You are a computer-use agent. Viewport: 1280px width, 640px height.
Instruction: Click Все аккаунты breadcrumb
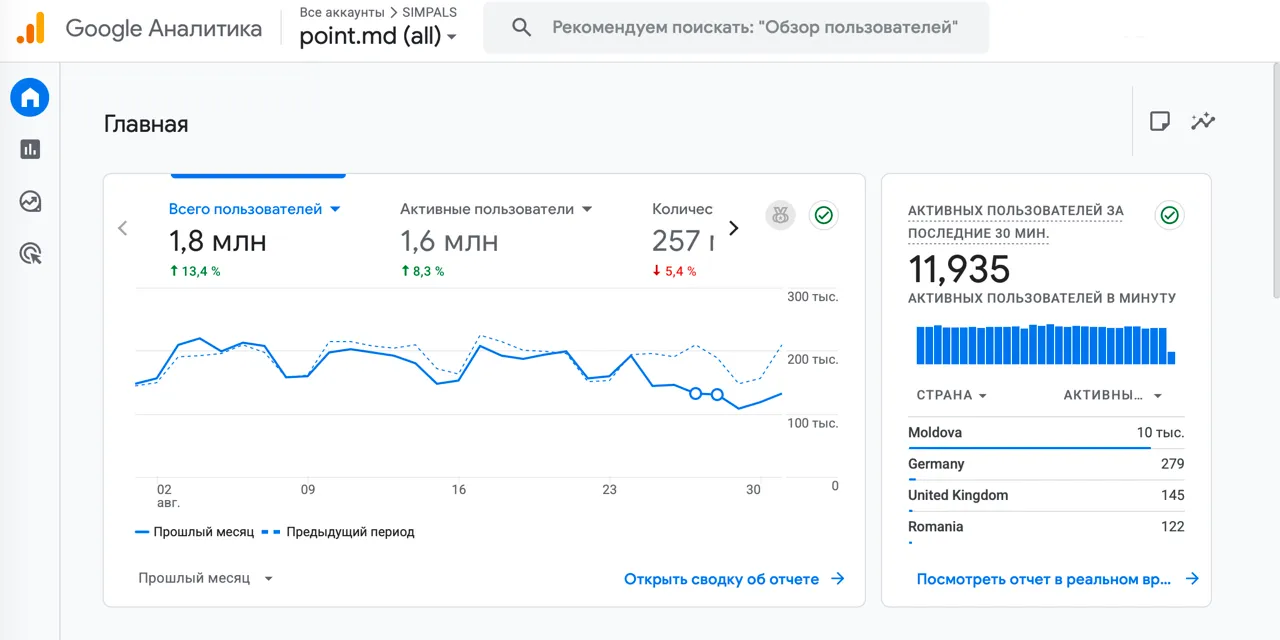[x=342, y=13]
